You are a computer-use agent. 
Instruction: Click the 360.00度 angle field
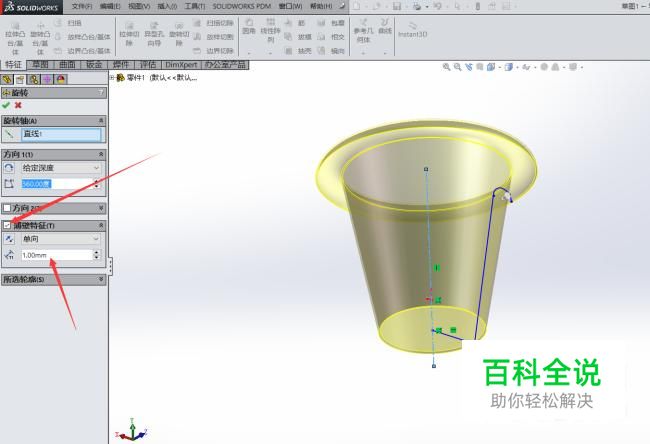(x=57, y=184)
